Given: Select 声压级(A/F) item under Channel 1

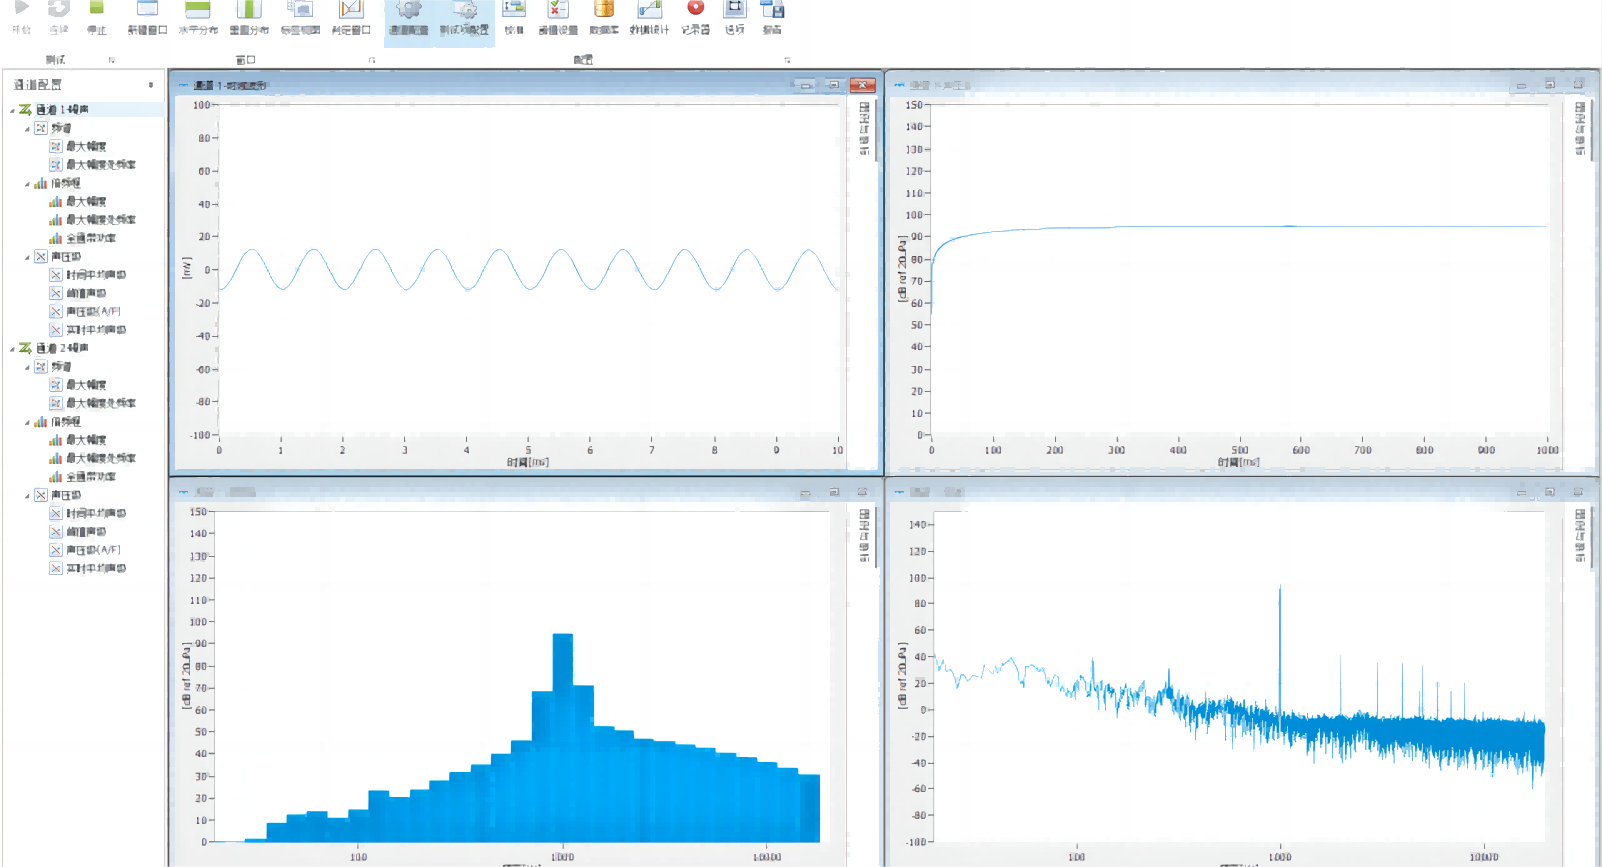Looking at the screenshot, I should [93, 312].
